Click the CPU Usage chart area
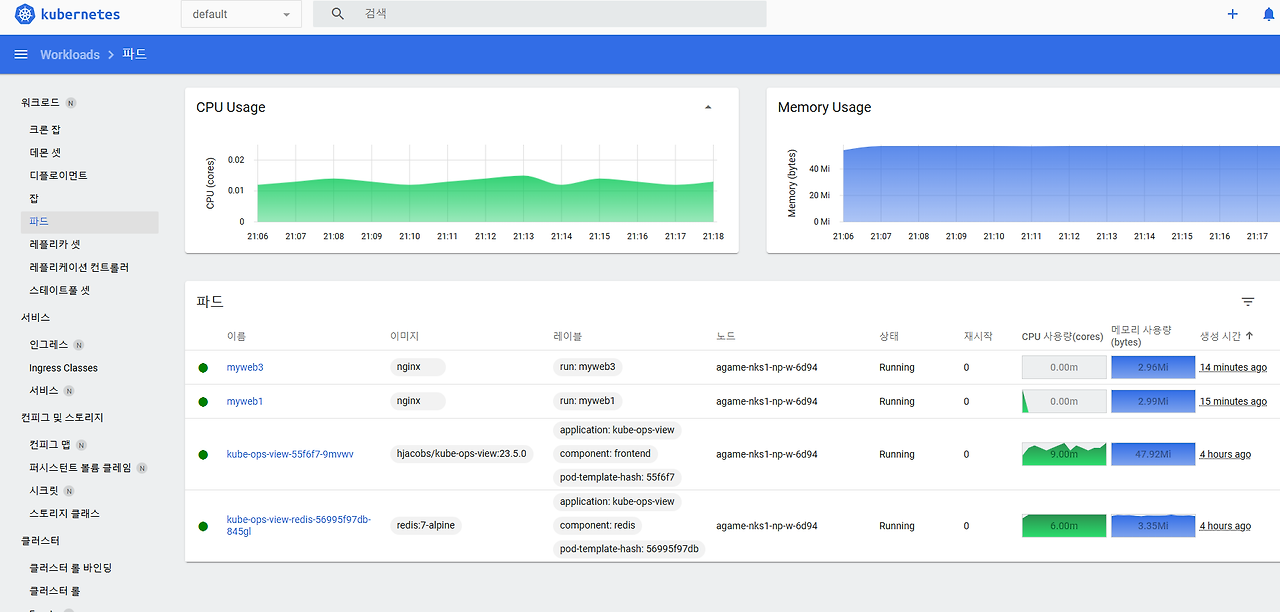 pos(485,184)
